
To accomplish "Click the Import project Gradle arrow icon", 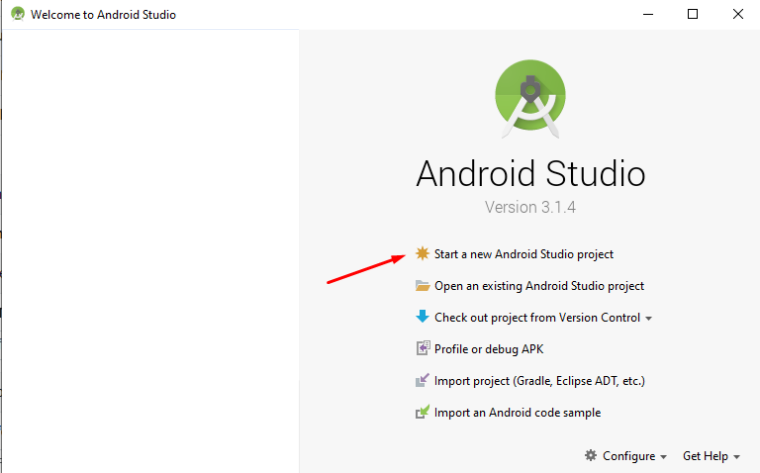I will click(x=422, y=380).
